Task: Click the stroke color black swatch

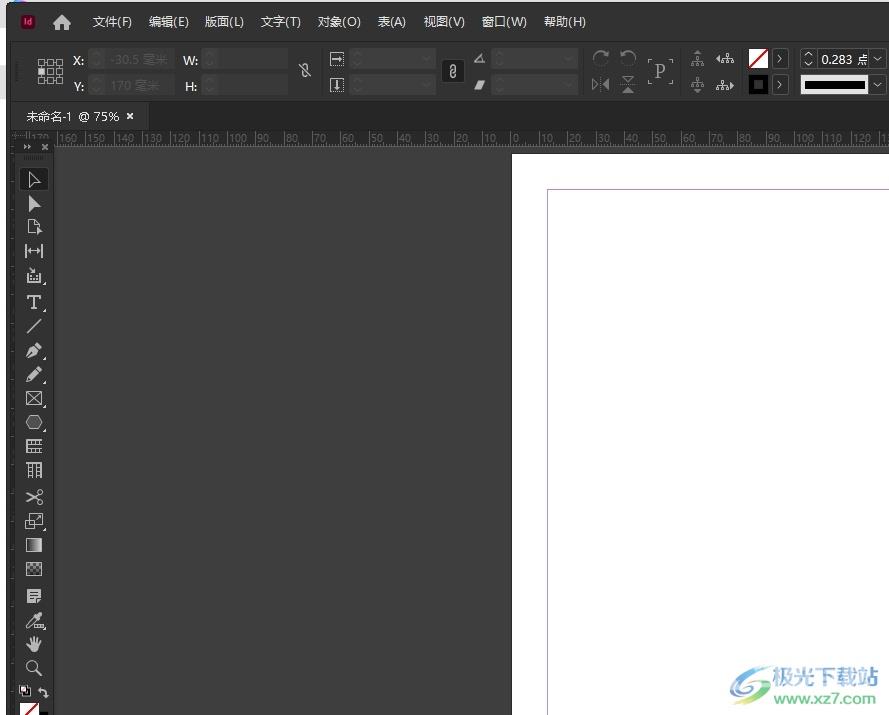Action: click(x=758, y=85)
